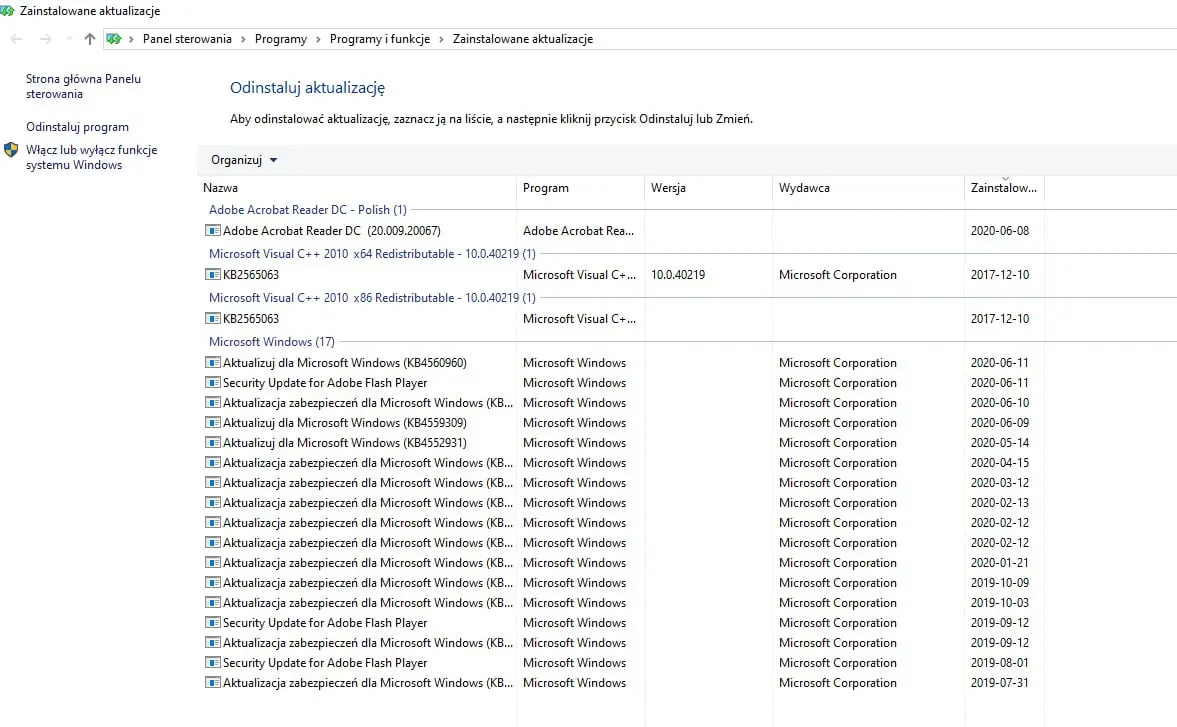Open the recent locations dropdown arrow
This screenshot has width=1177, height=727.
point(69,39)
